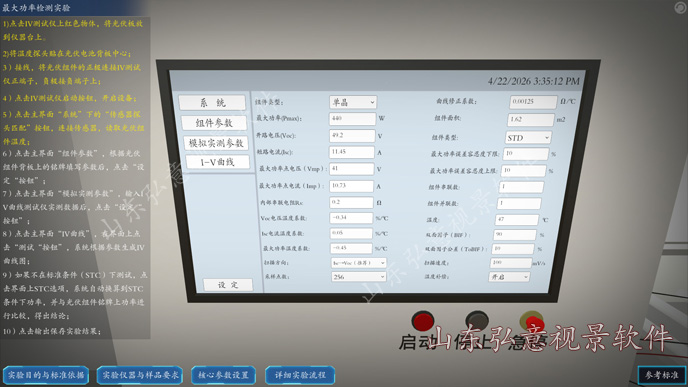Click the dark 停止 stop knob
688x387 pixels.
tap(477, 320)
